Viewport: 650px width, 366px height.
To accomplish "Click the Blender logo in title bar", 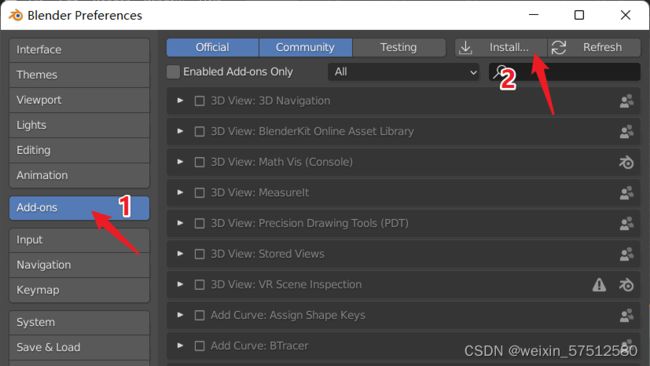I will [x=16, y=15].
